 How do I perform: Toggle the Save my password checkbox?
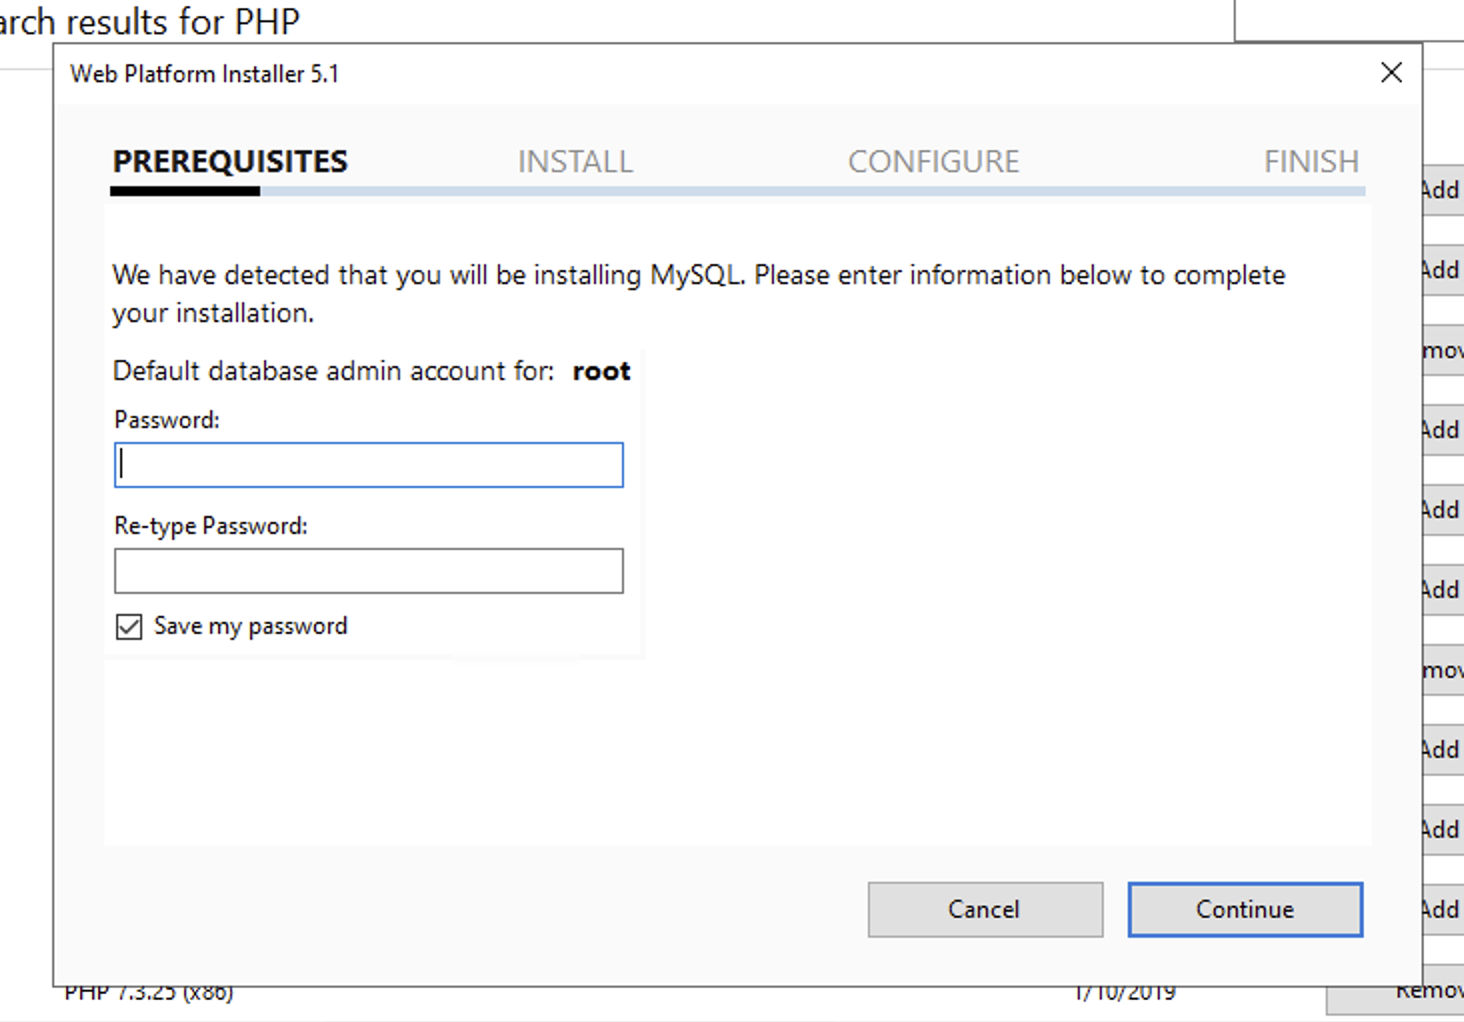(129, 627)
